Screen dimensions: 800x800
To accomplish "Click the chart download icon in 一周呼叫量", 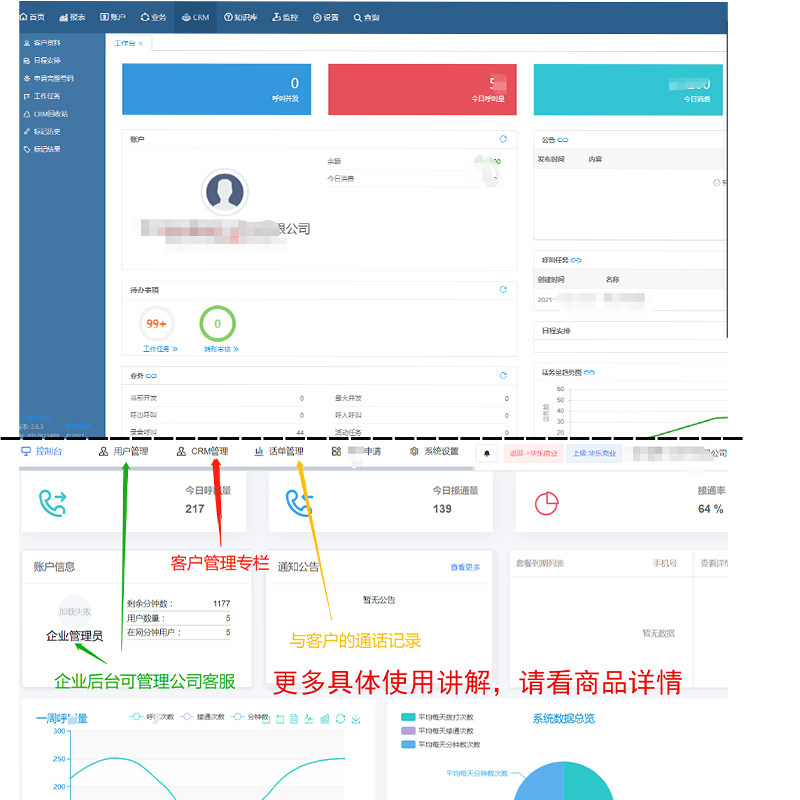I will tap(356, 719).
